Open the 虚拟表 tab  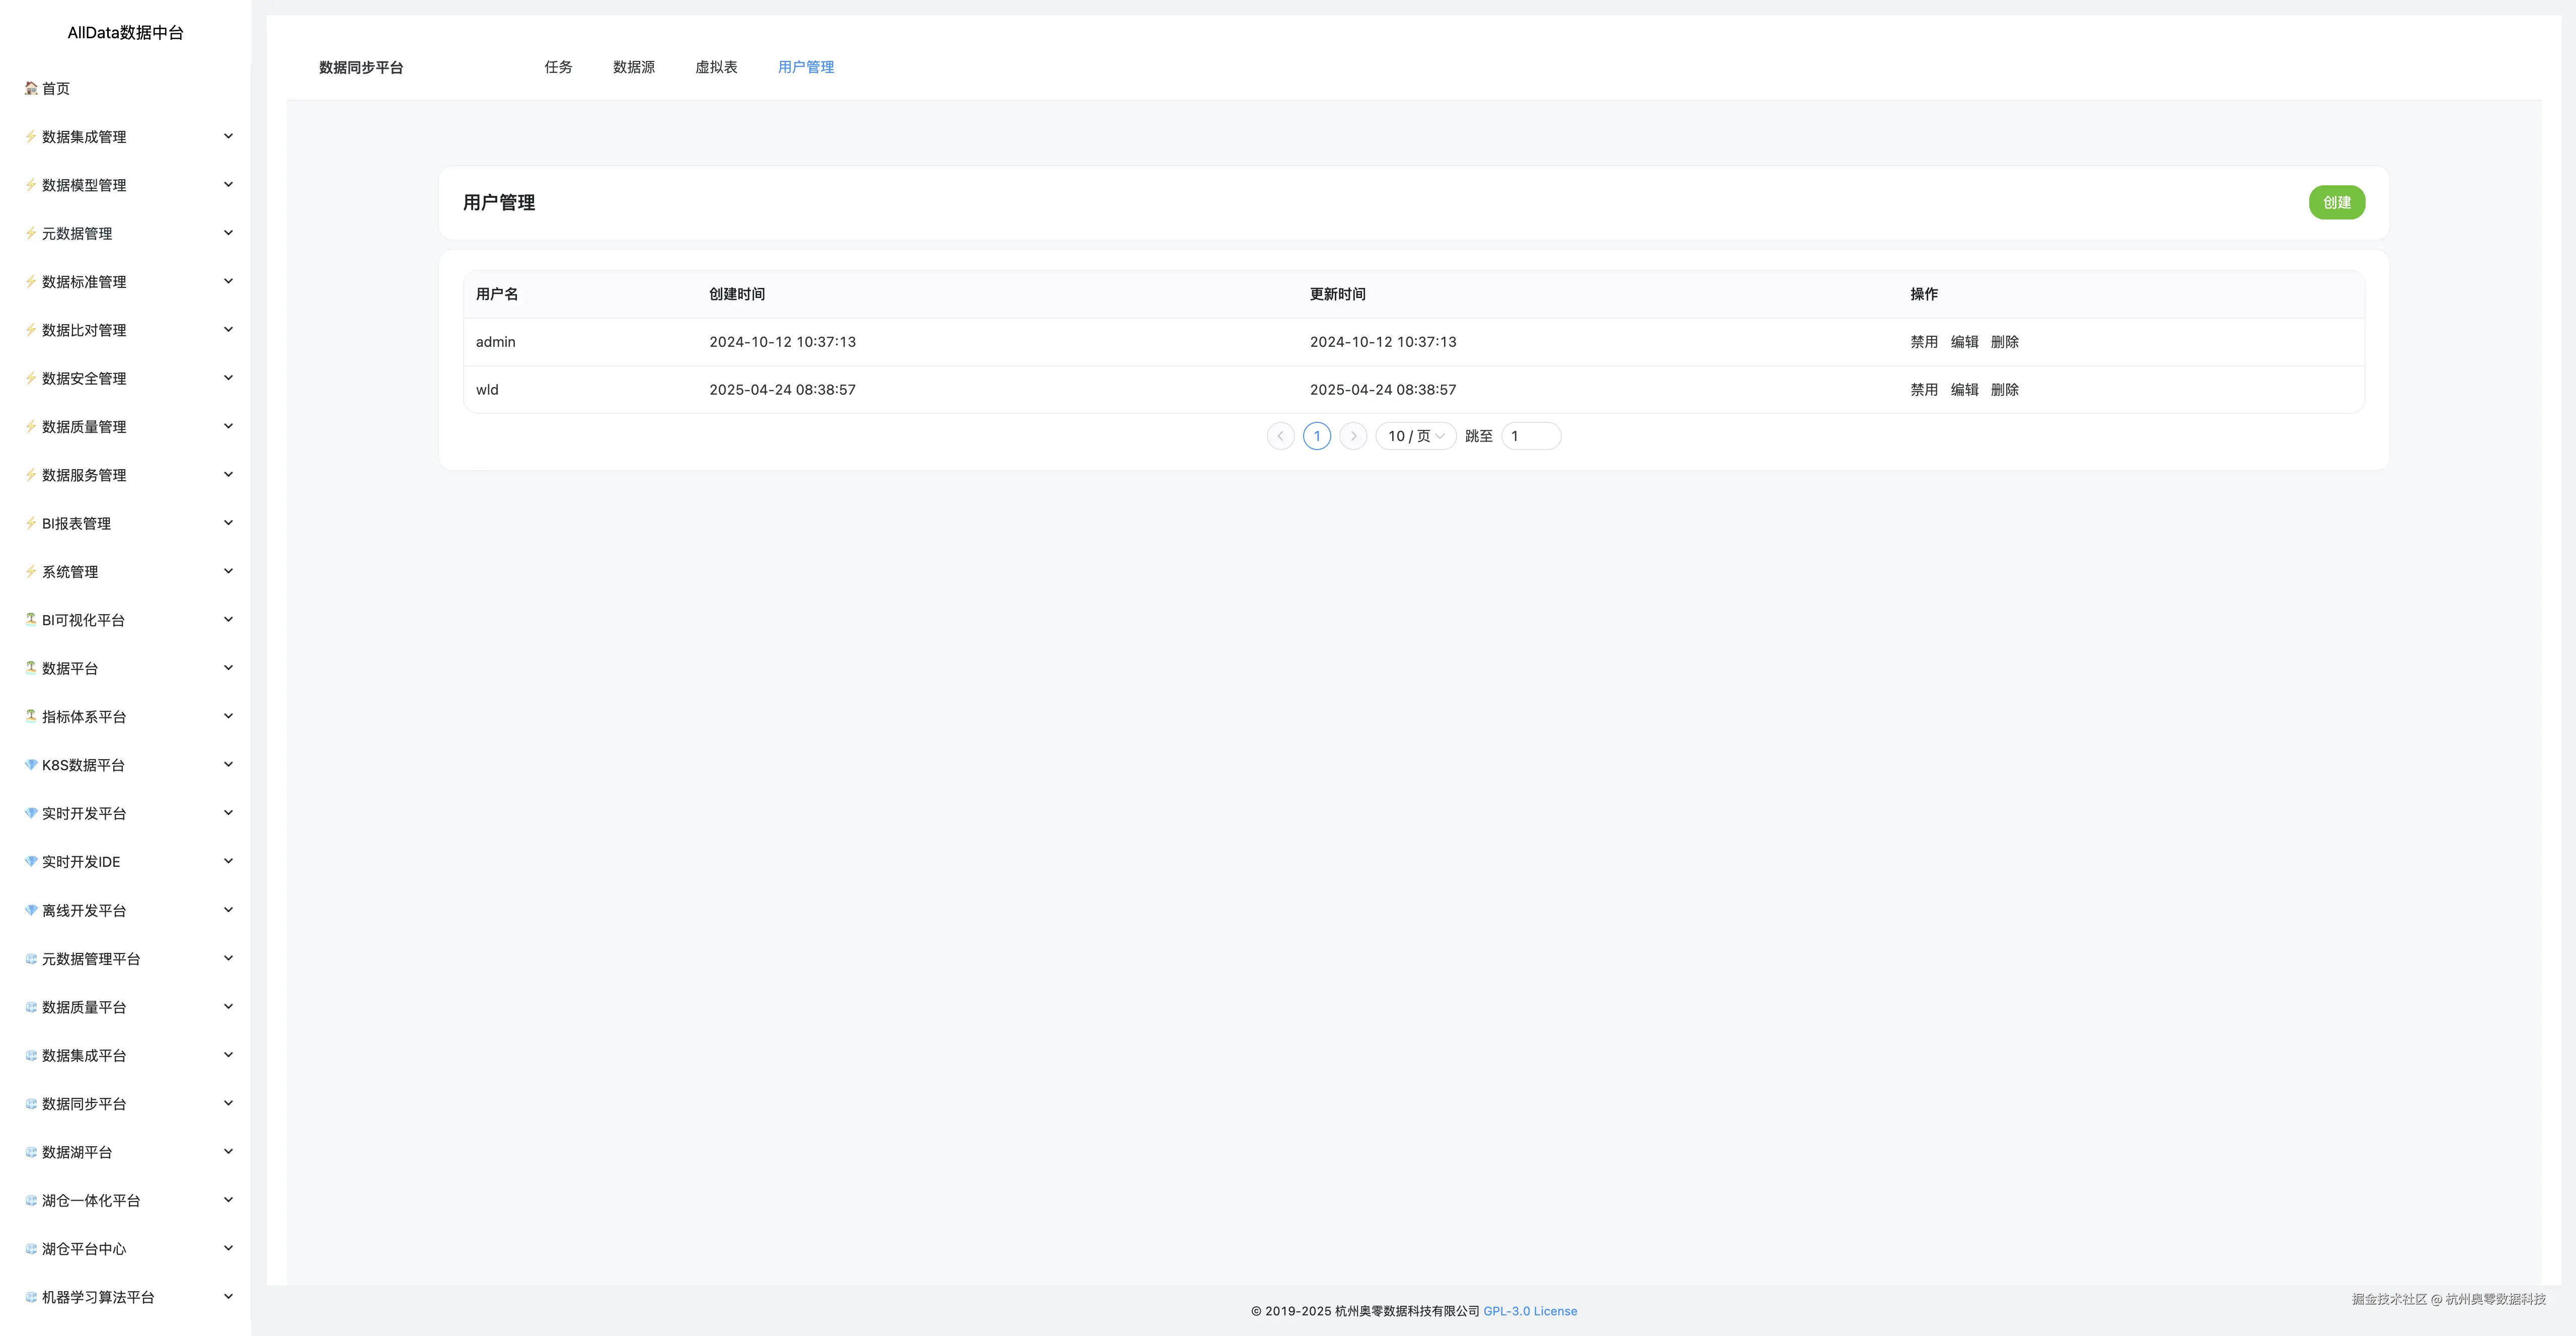pos(716,67)
